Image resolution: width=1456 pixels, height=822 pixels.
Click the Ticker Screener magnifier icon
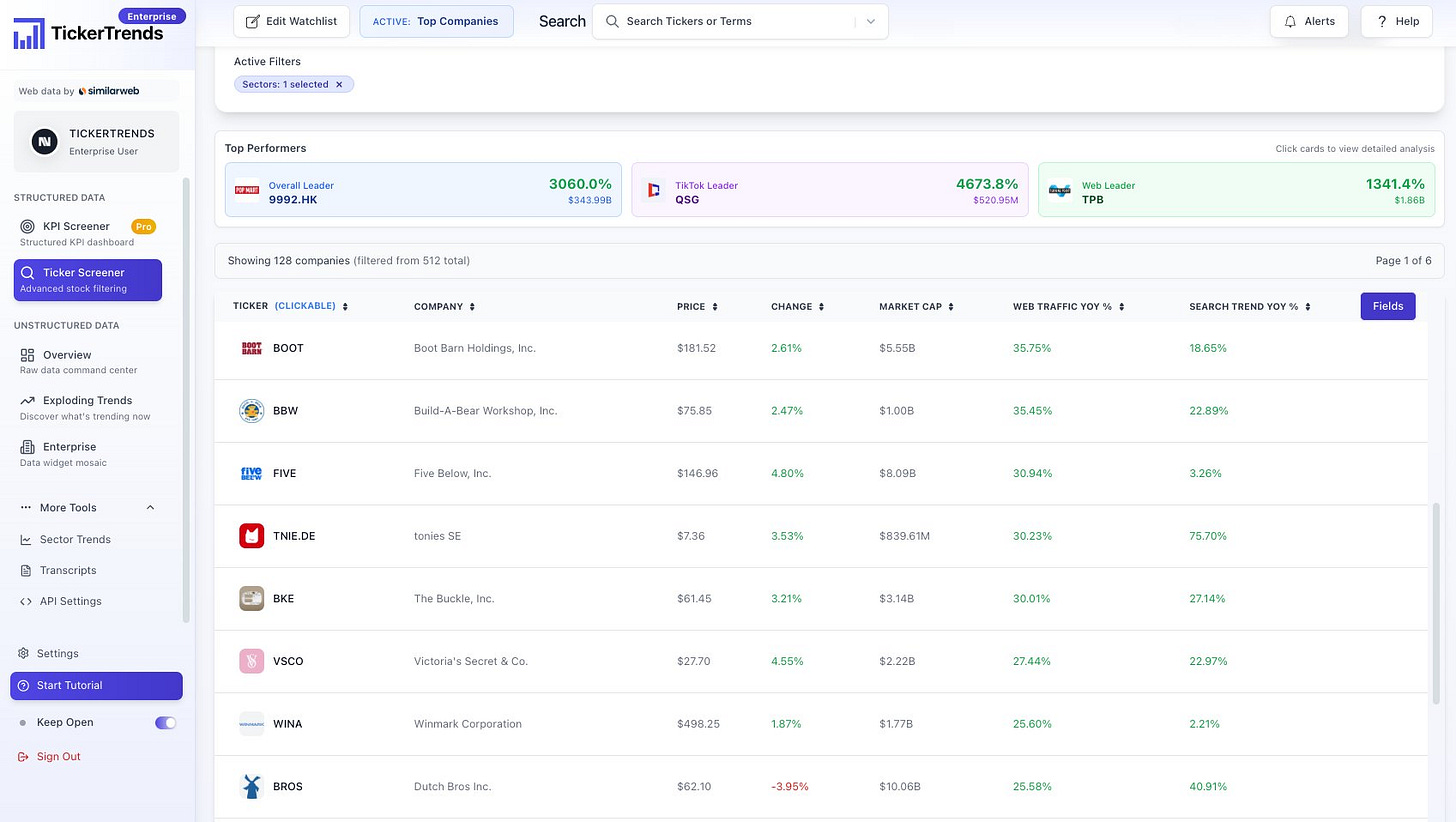28,272
